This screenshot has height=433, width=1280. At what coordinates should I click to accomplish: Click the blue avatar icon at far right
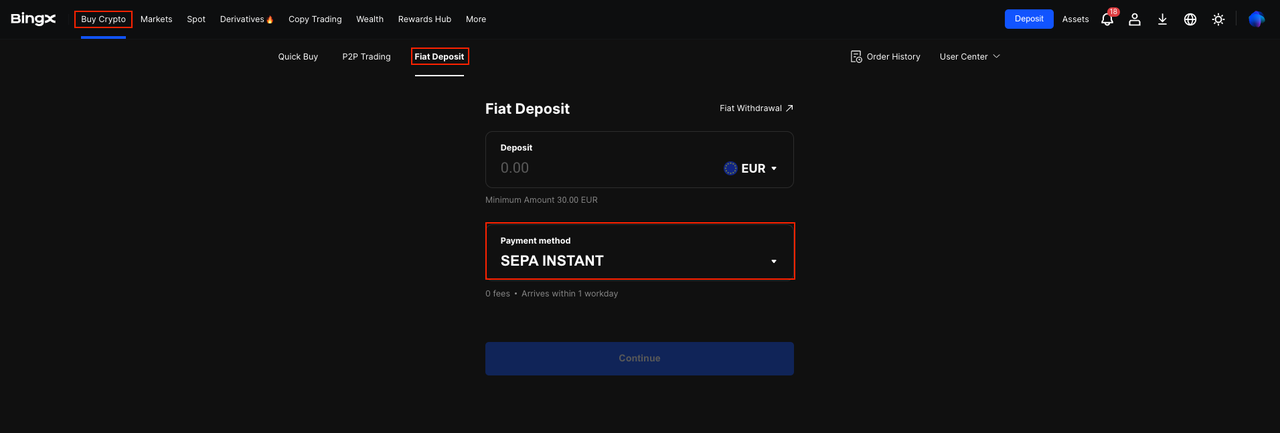(1256, 19)
